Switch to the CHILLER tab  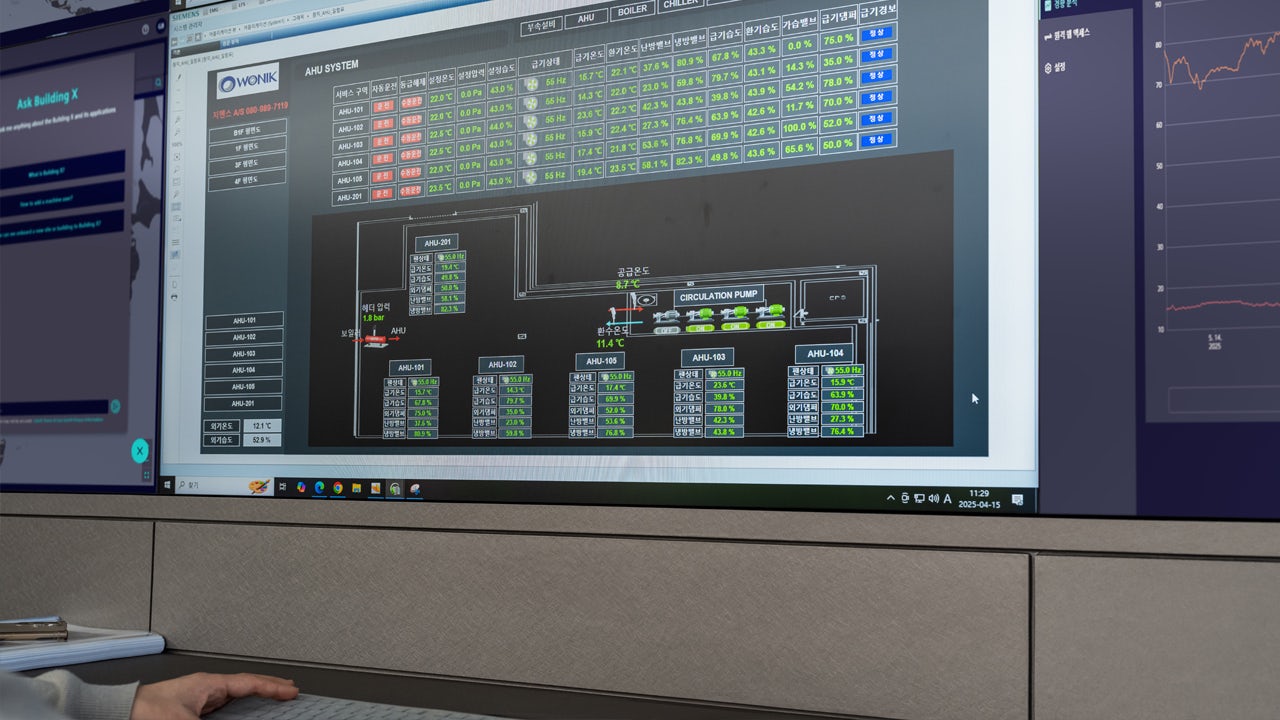pyautogui.click(x=680, y=5)
